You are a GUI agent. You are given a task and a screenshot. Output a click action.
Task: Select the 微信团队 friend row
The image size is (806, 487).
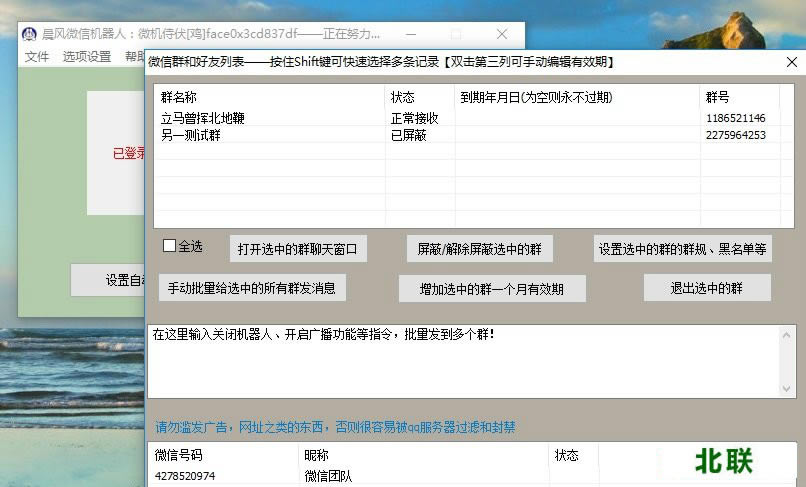(329, 476)
